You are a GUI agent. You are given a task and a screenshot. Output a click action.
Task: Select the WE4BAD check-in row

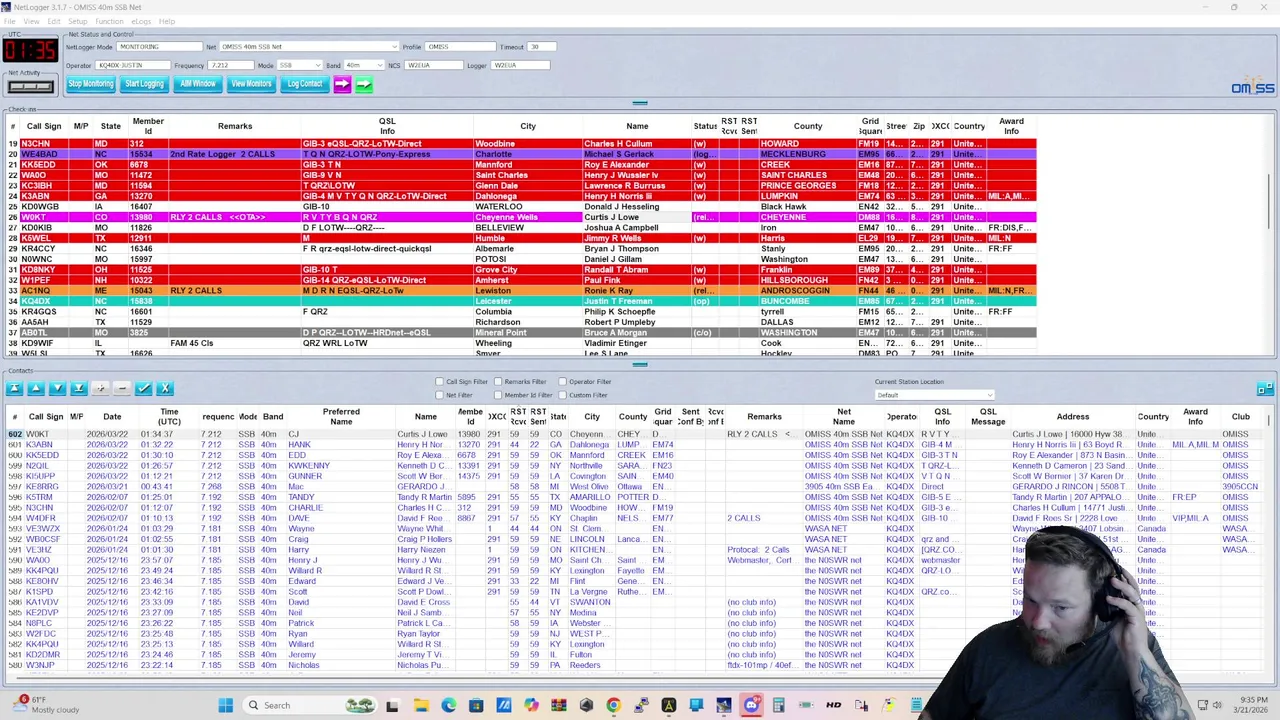520,154
